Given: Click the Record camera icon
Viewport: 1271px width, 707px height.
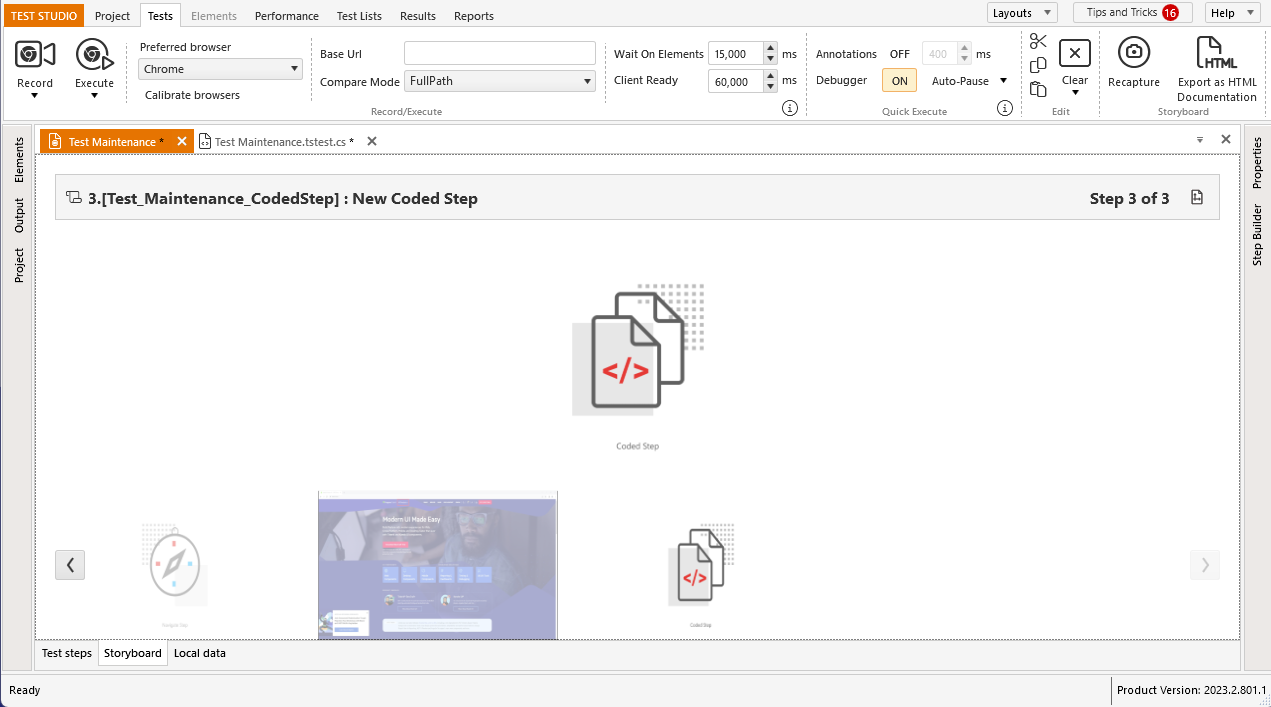Looking at the screenshot, I should click(35, 54).
